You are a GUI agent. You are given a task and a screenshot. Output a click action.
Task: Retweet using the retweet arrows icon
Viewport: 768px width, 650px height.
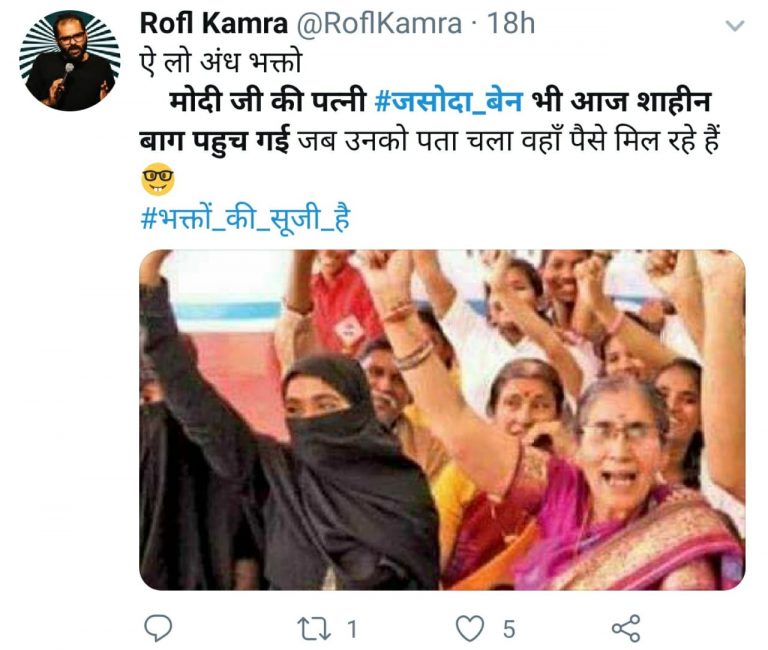(x=314, y=628)
